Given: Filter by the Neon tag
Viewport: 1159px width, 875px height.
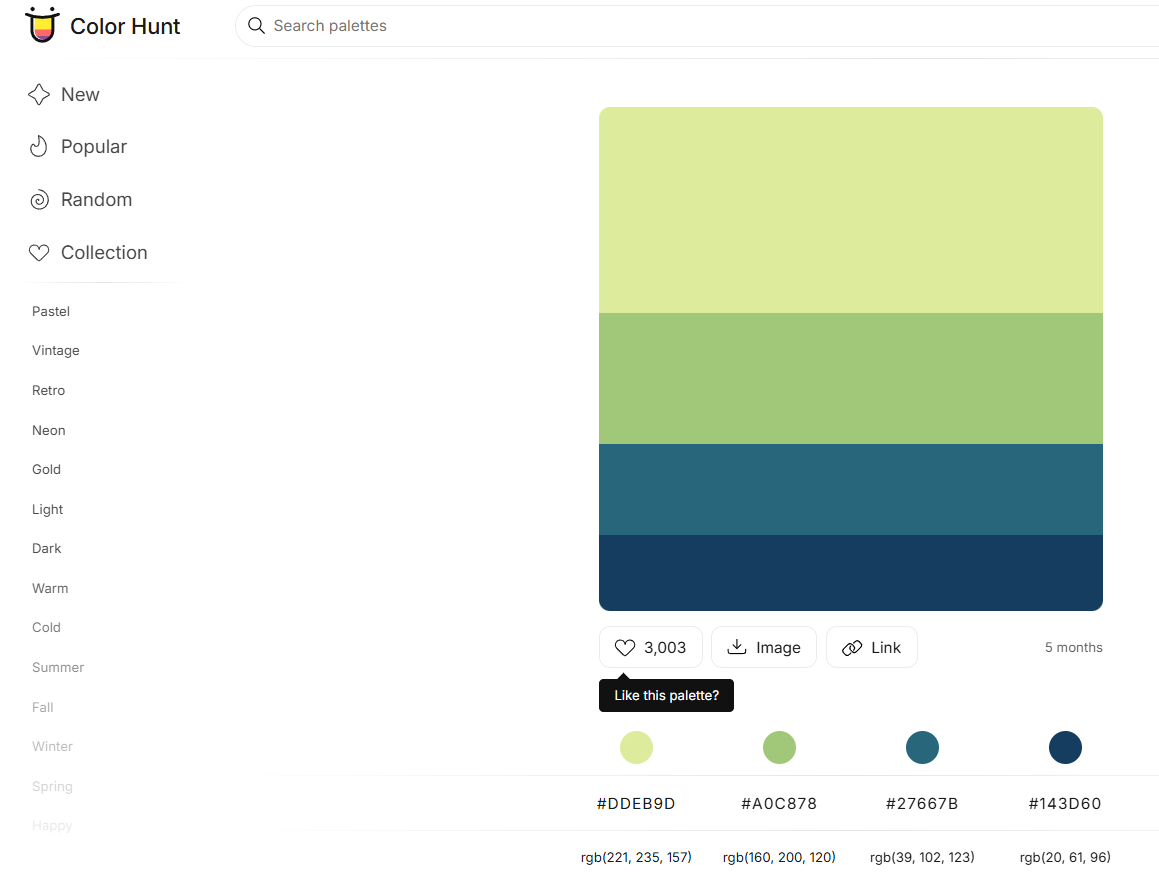Looking at the screenshot, I should [x=49, y=430].
